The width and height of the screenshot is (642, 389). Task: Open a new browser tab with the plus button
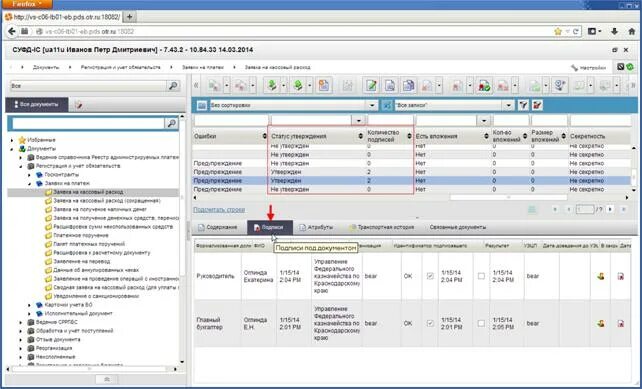click(129, 17)
